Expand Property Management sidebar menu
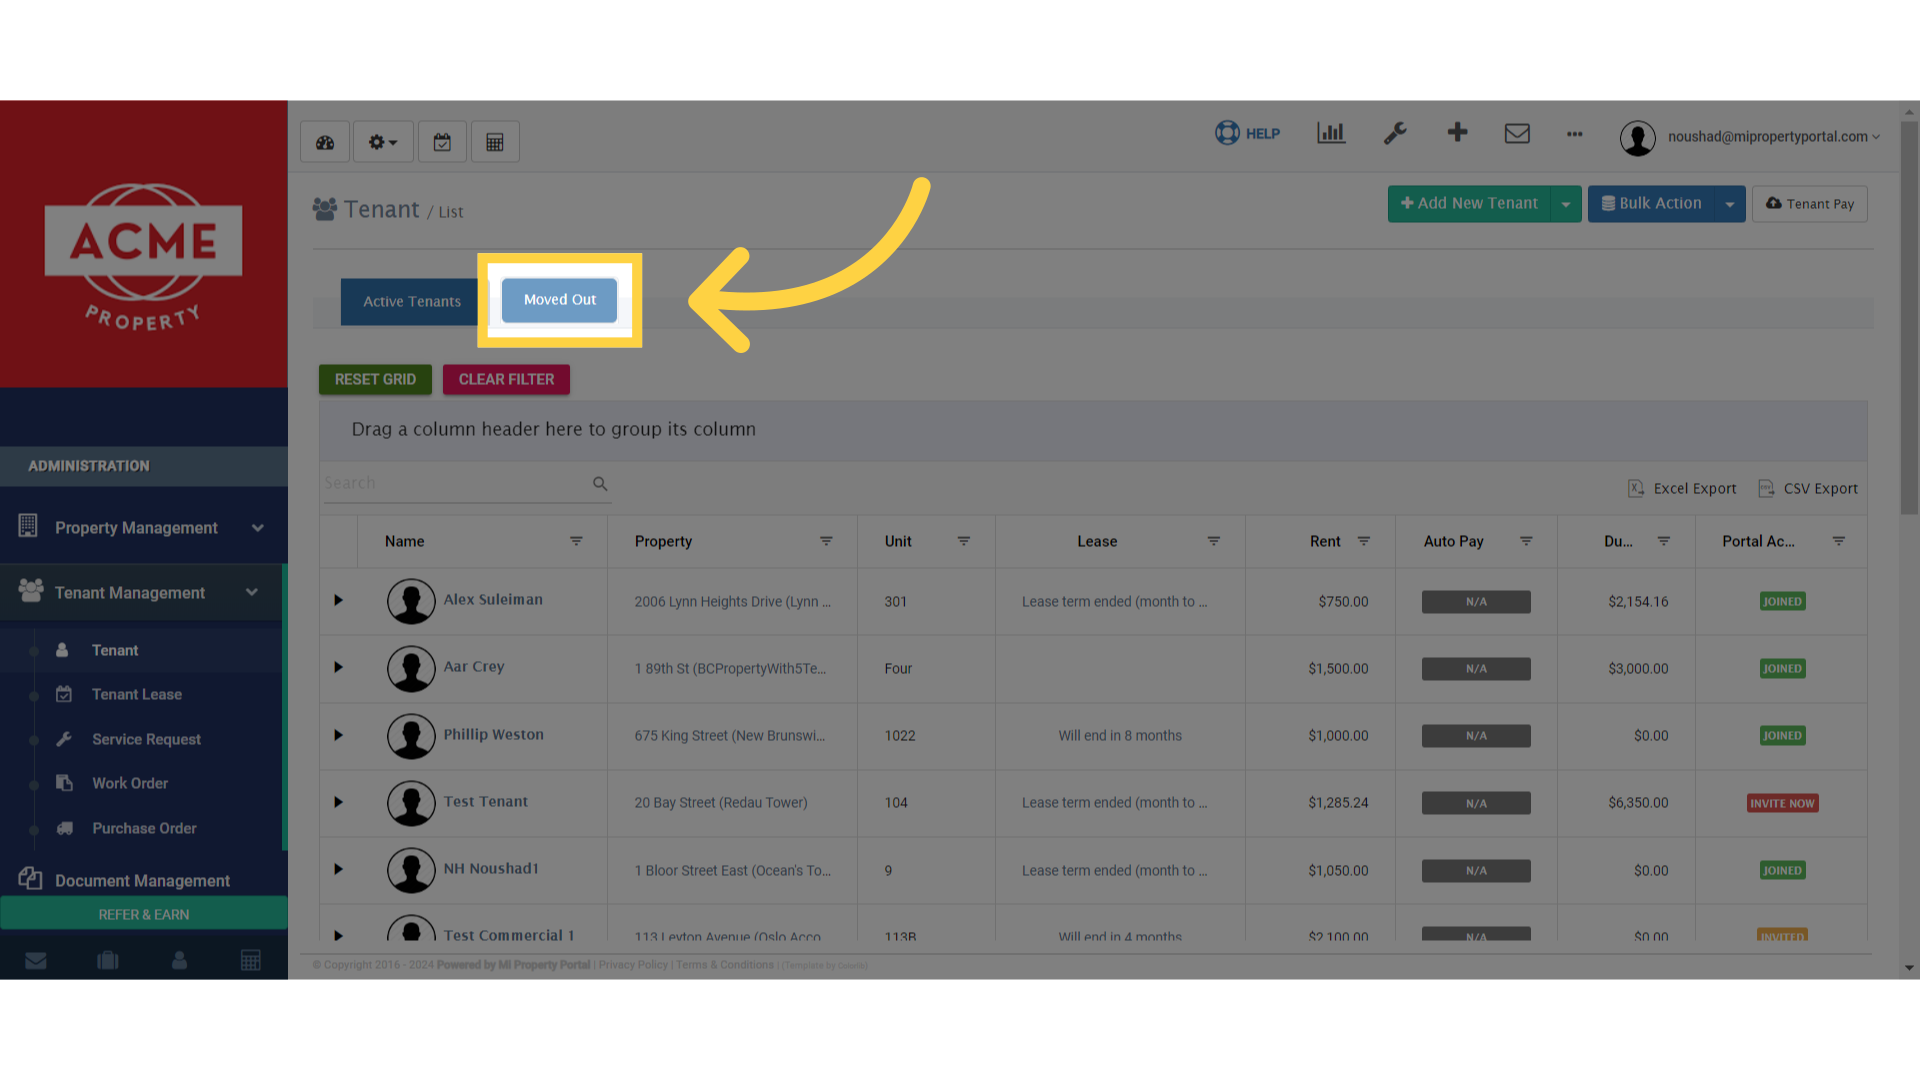The image size is (1920, 1080). pyautogui.click(x=144, y=528)
